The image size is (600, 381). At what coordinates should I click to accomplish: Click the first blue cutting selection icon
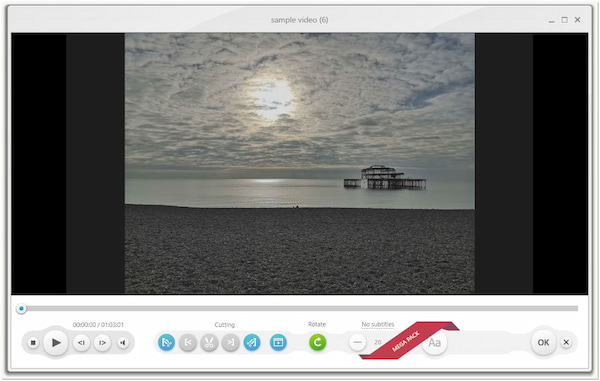pyautogui.click(x=166, y=342)
